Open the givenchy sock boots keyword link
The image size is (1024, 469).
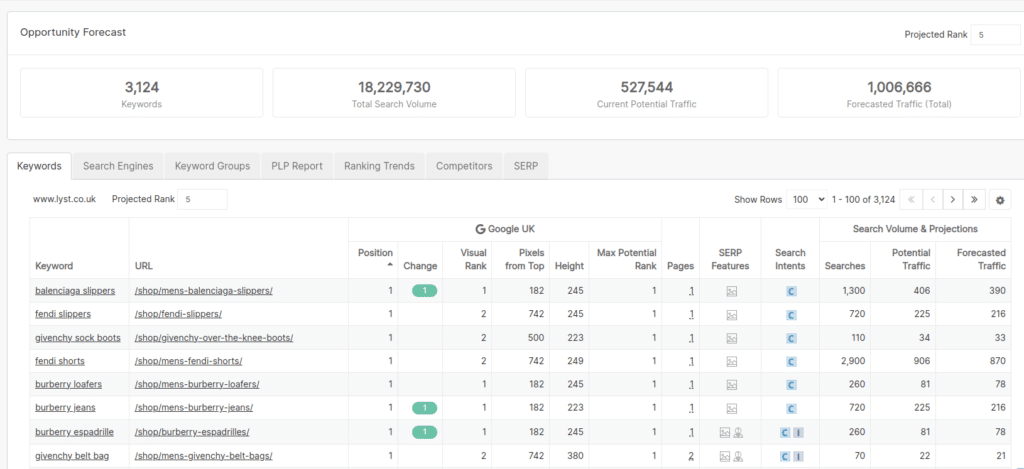(78, 338)
